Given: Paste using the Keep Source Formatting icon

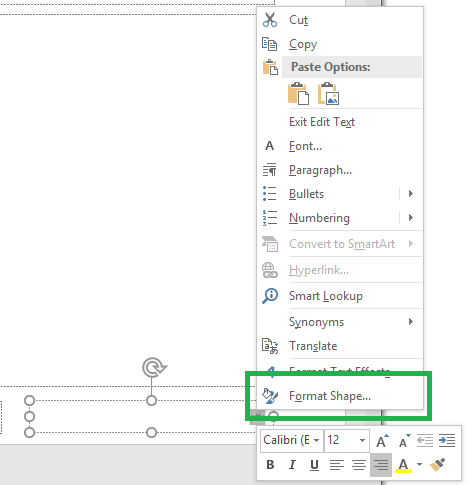Looking at the screenshot, I should tap(298, 94).
